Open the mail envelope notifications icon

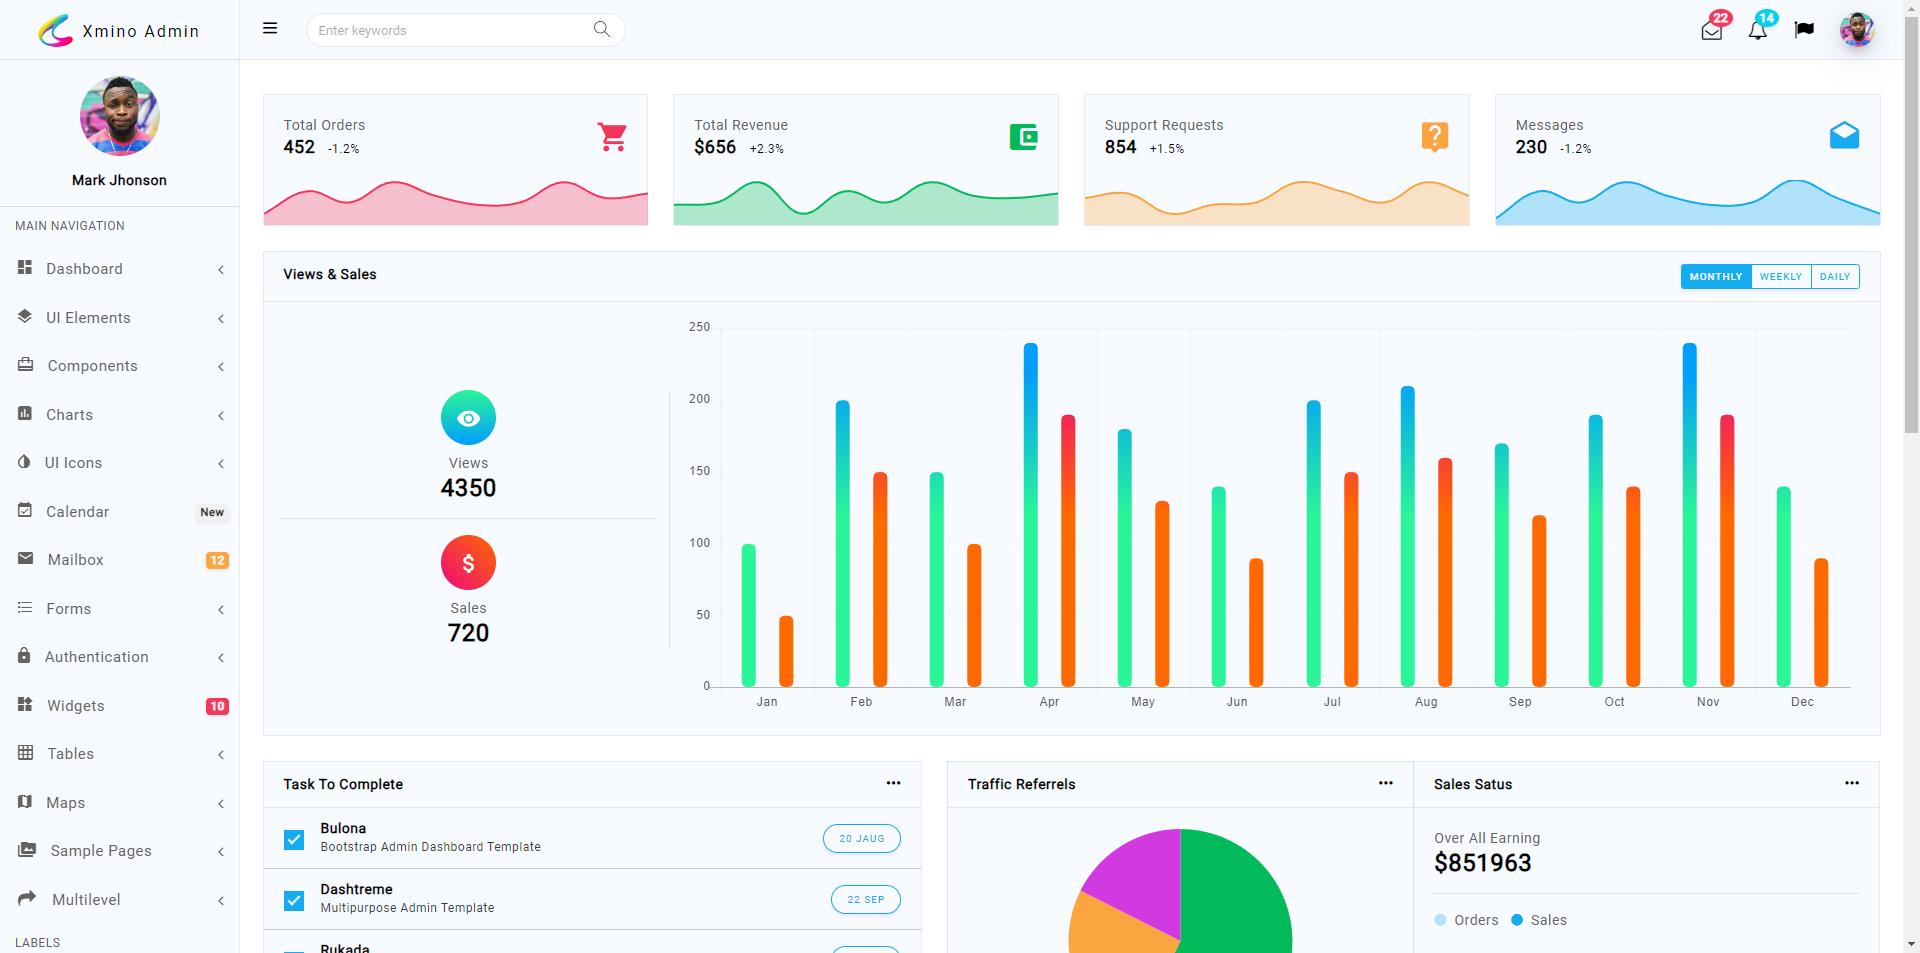(1712, 30)
